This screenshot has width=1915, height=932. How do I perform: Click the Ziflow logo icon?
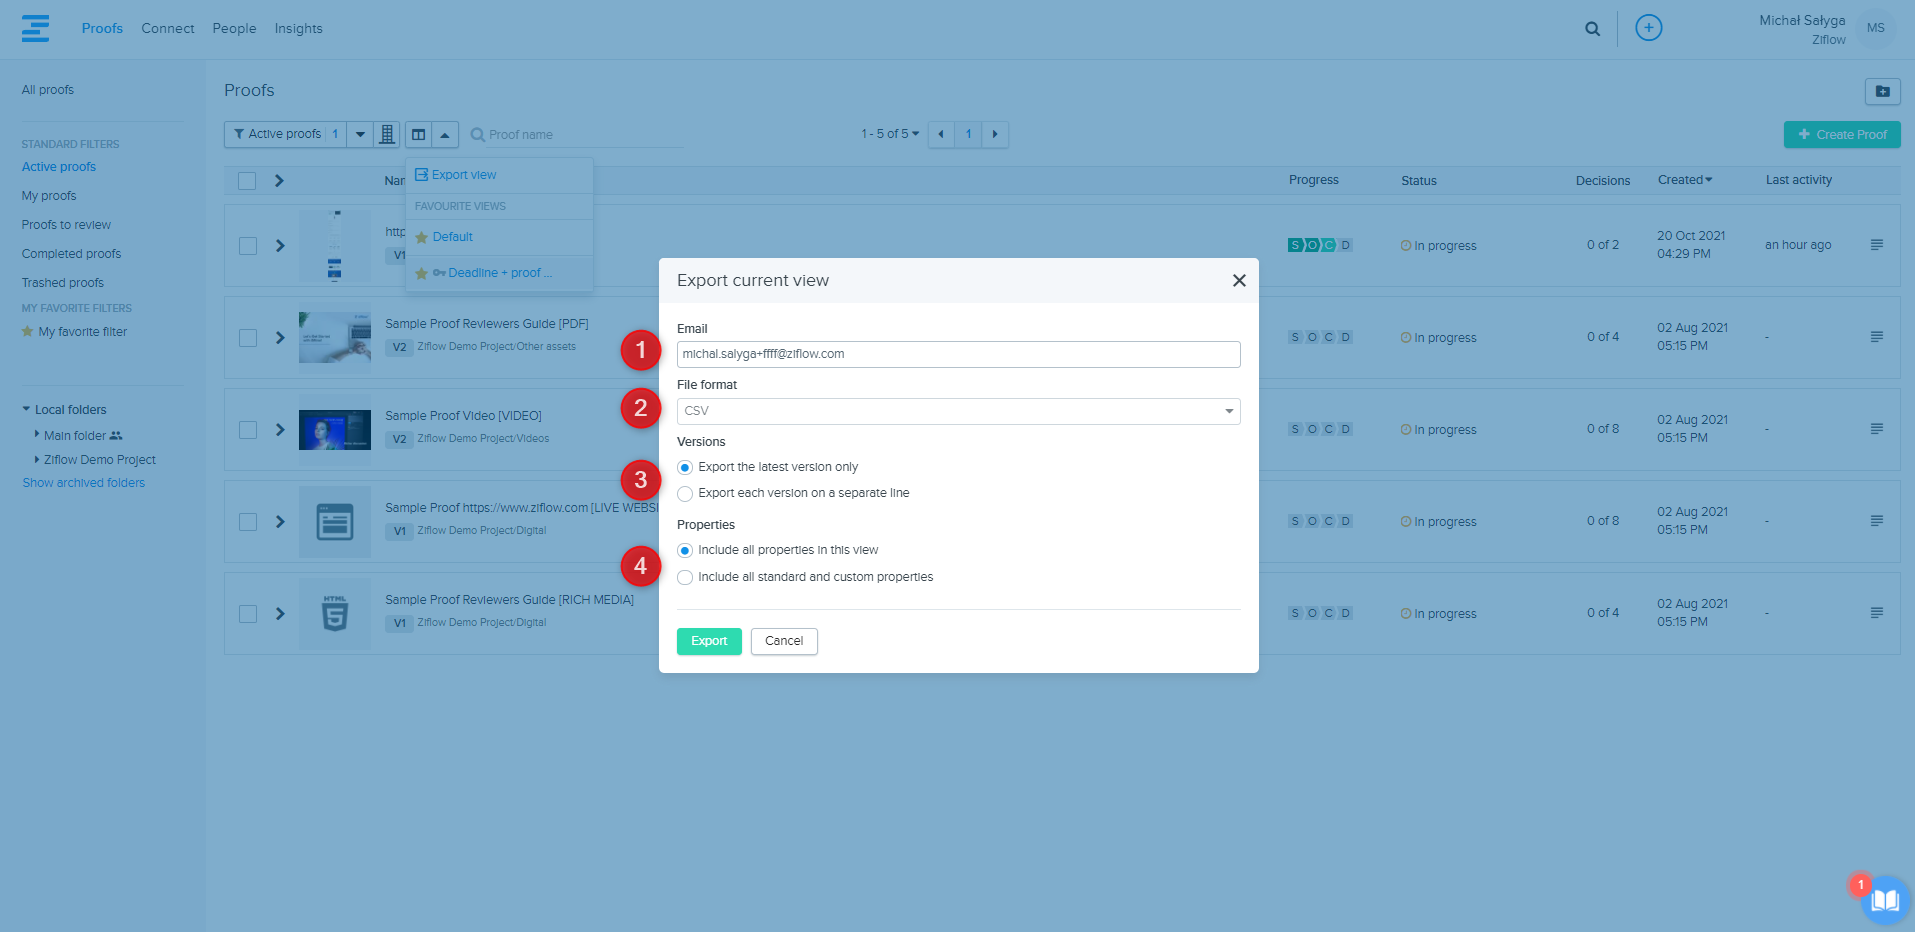tap(35, 28)
